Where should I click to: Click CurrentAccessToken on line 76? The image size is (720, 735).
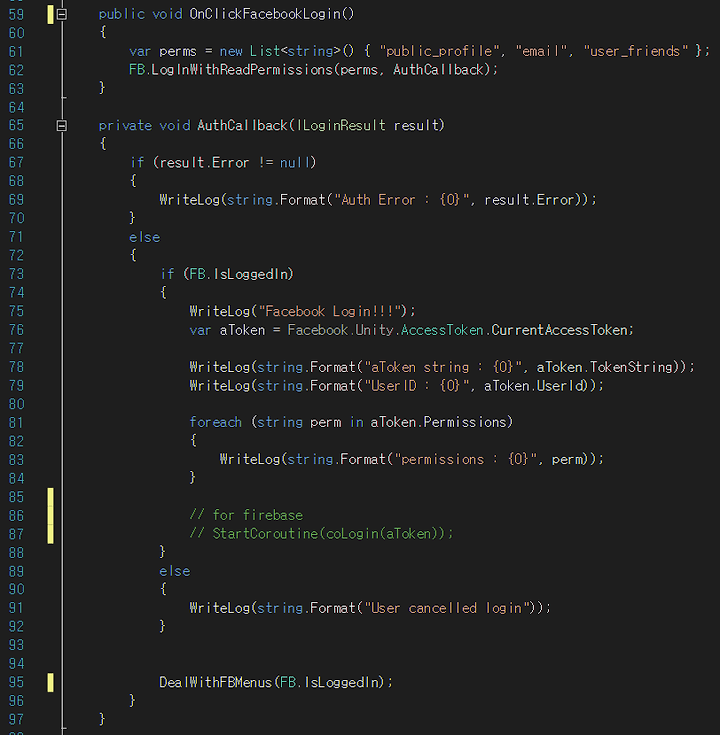coord(560,330)
